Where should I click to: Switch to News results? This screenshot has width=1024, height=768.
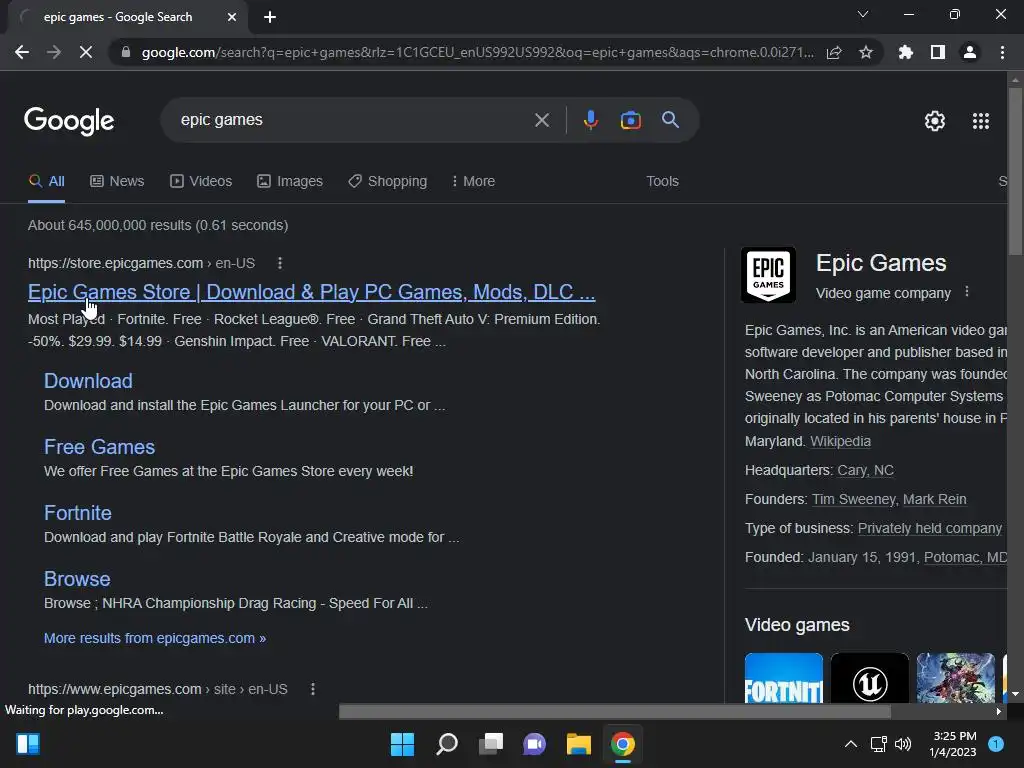[x=117, y=182]
